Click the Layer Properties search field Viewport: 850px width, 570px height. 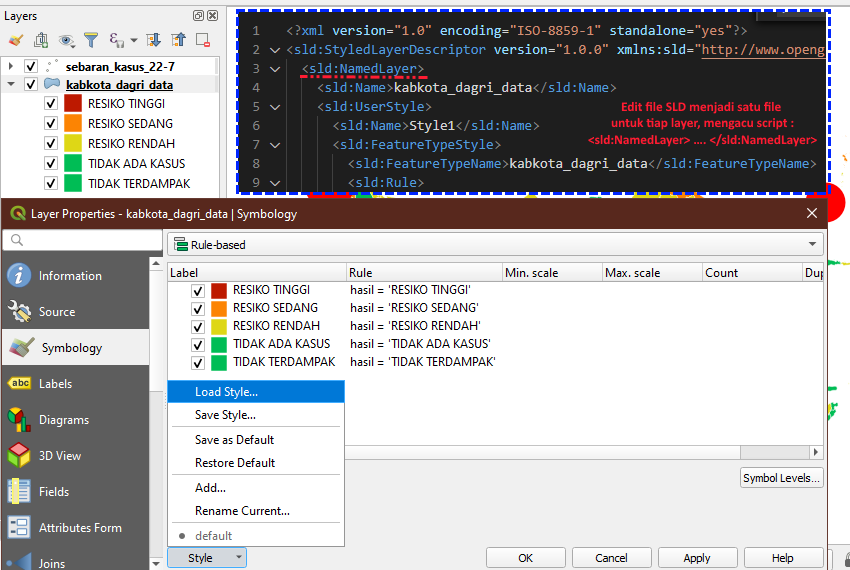[83, 240]
